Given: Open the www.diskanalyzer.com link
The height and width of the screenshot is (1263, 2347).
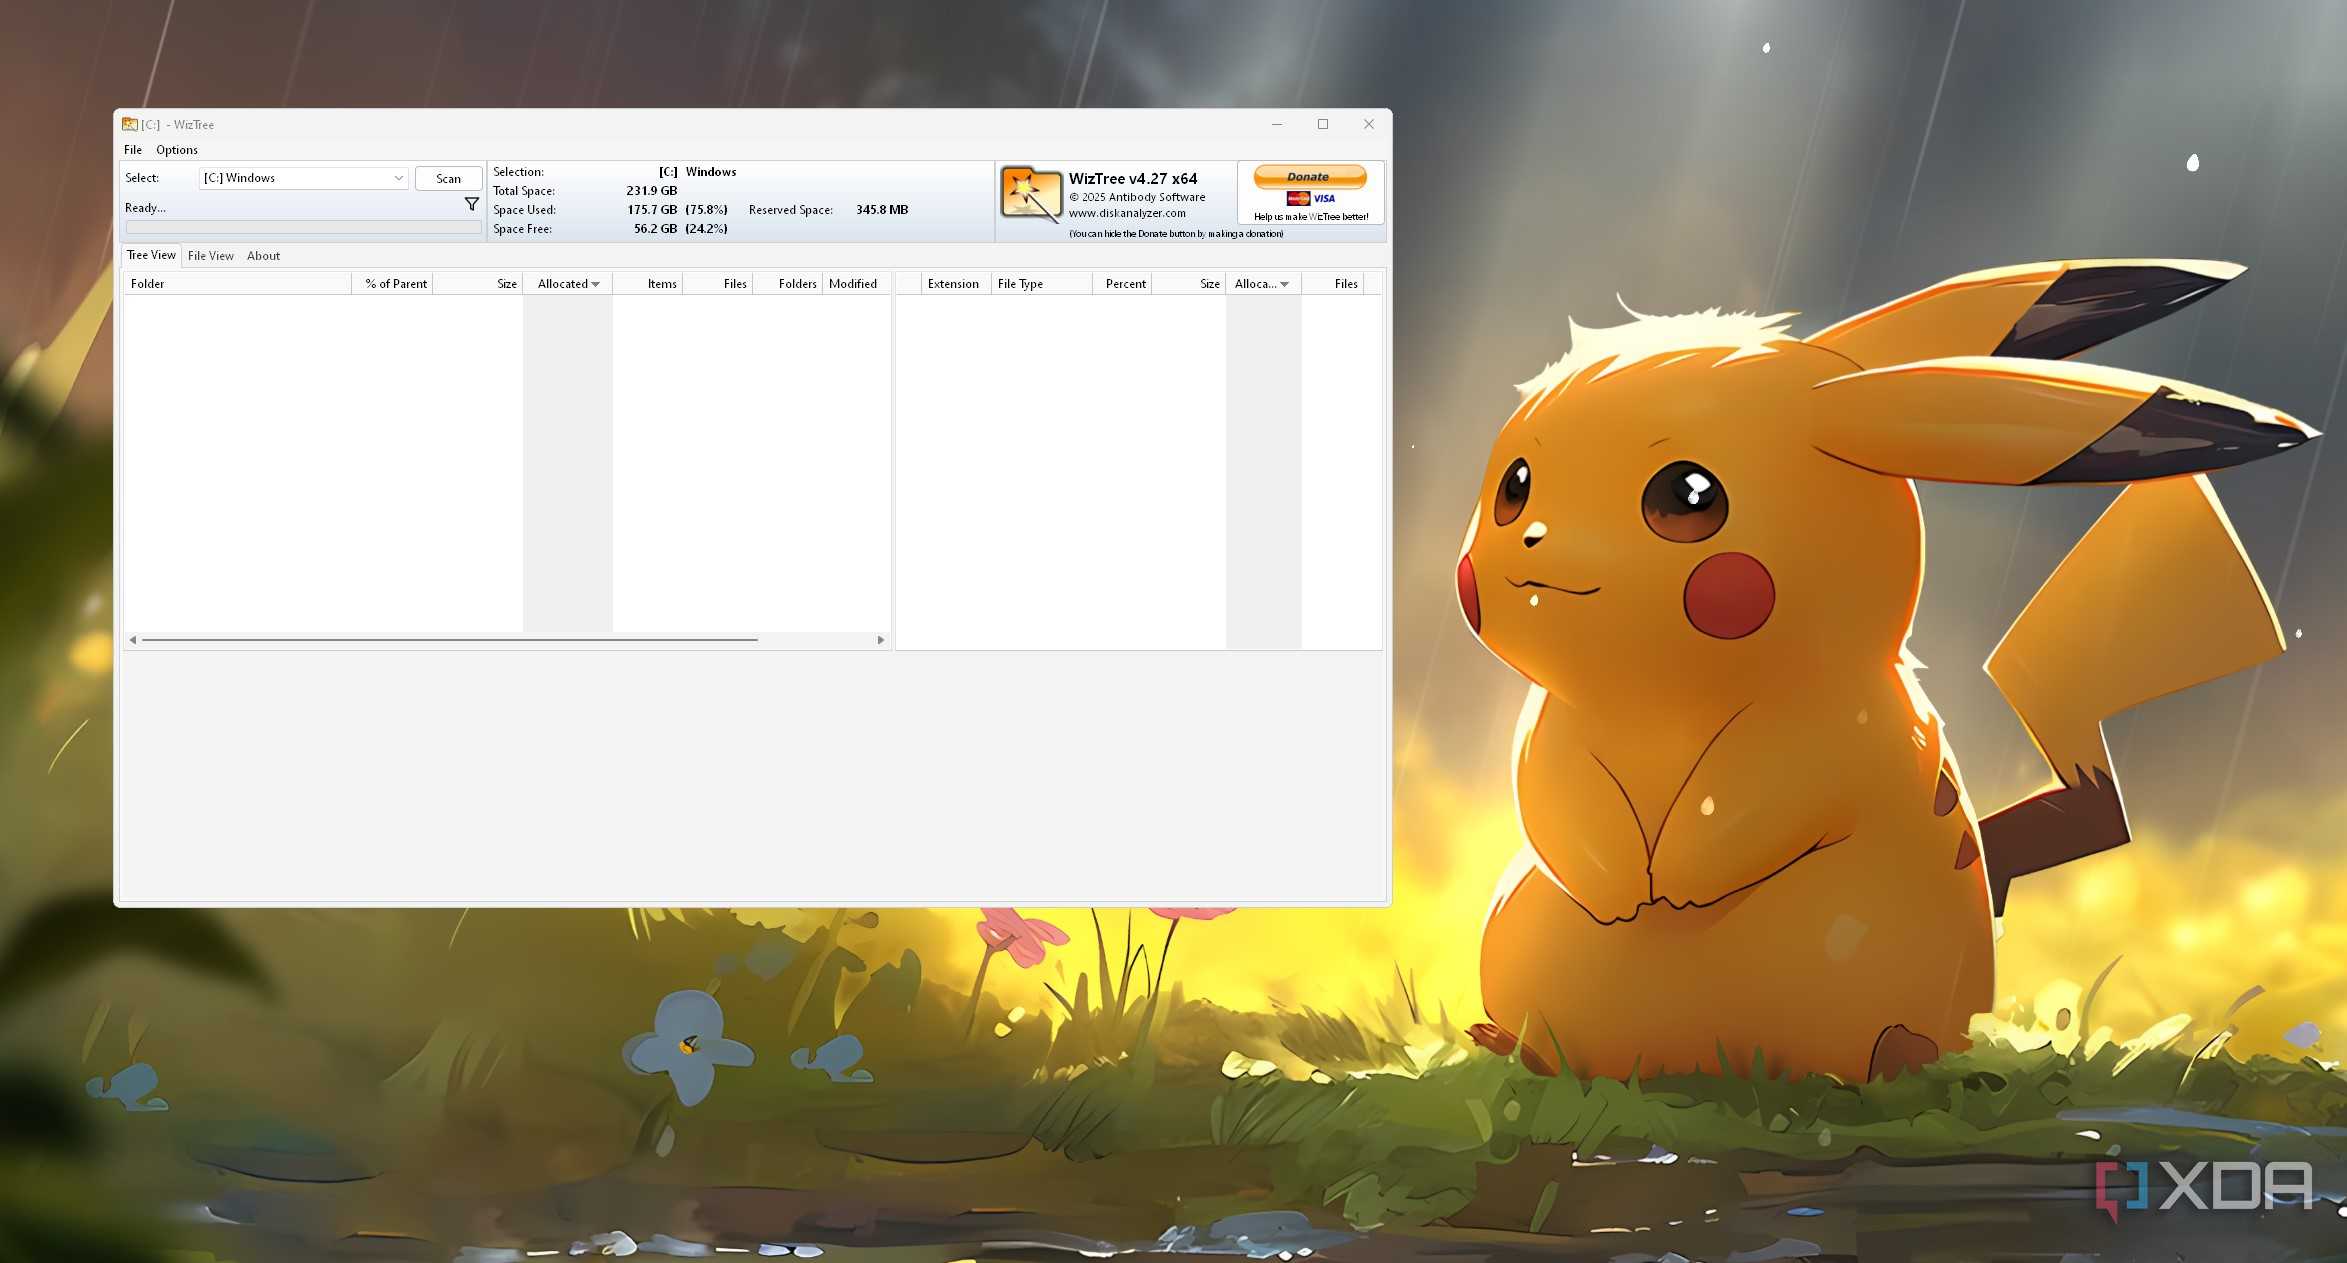Looking at the screenshot, I should pos(1127,213).
